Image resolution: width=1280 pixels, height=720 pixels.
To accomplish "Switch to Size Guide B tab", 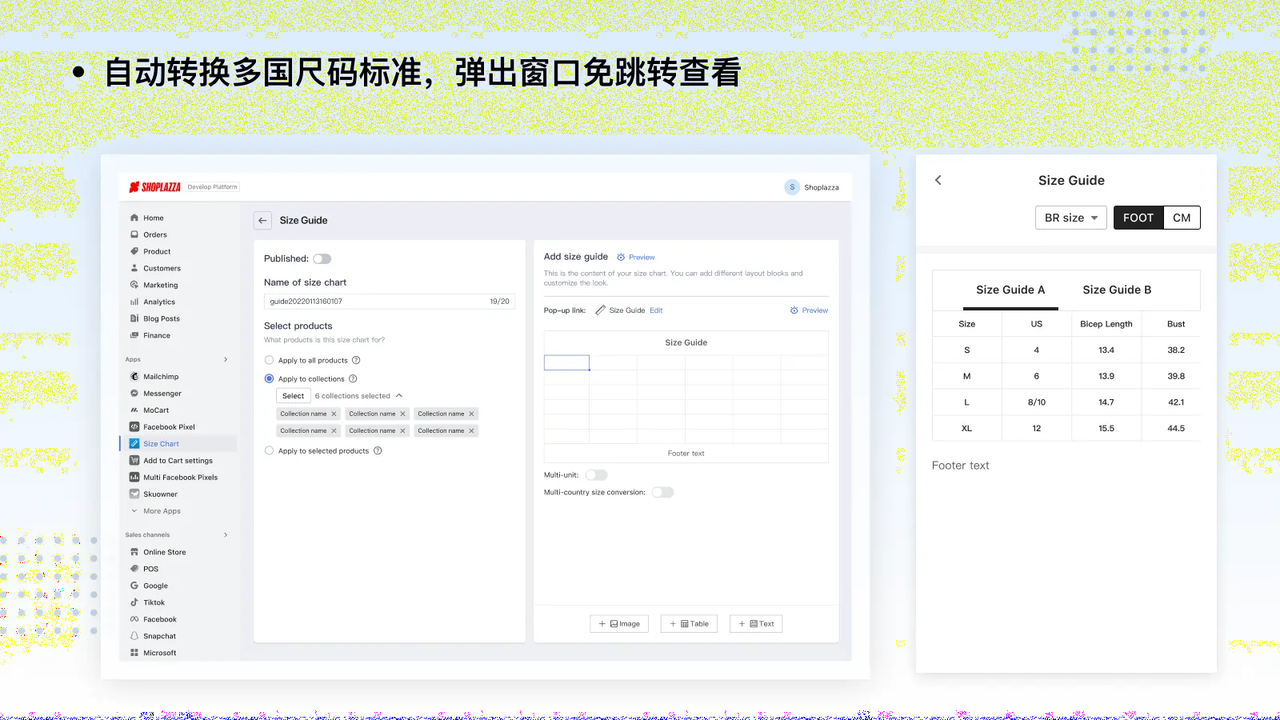I will click(1117, 290).
